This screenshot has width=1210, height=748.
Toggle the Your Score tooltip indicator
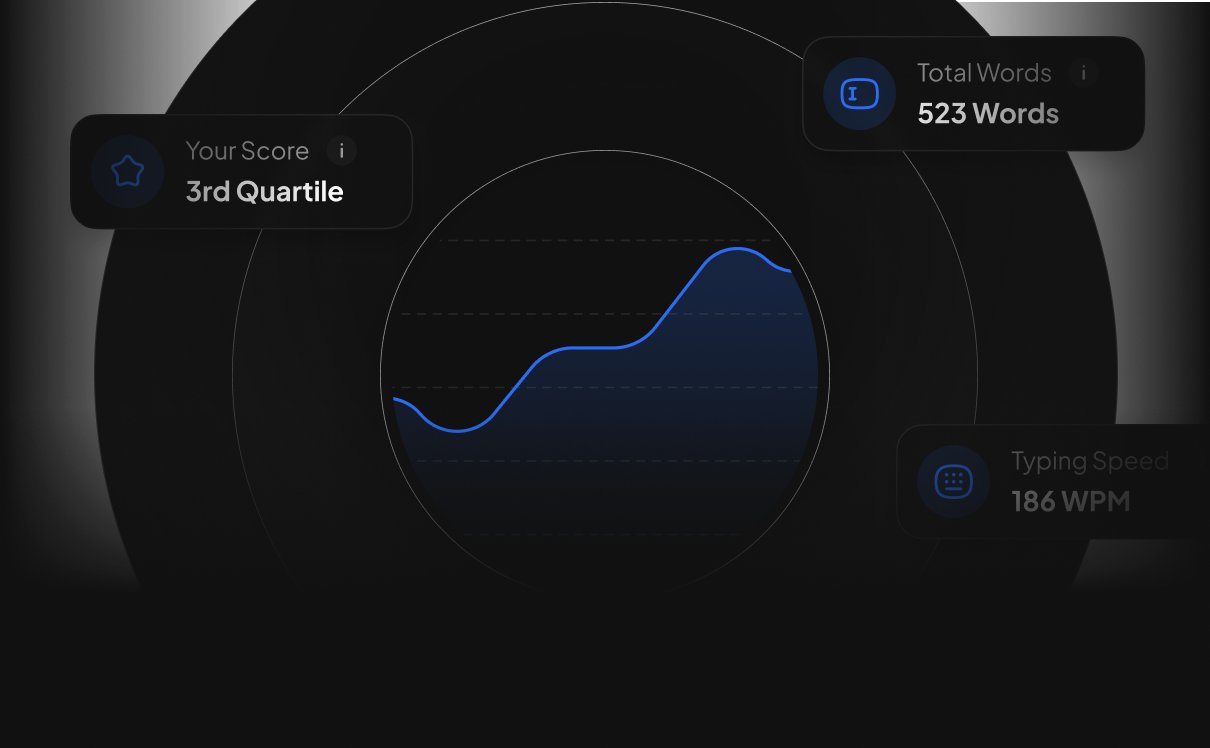[x=343, y=151]
